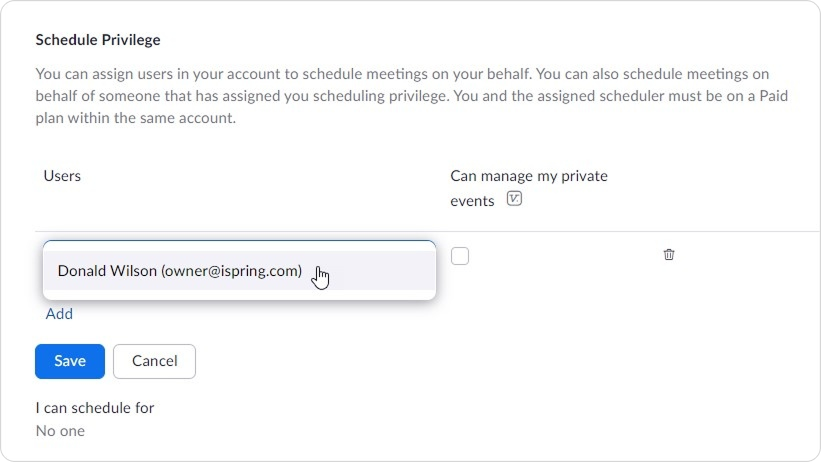Save the schedule privilege settings
The height and width of the screenshot is (462, 821).
pyautogui.click(x=70, y=361)
